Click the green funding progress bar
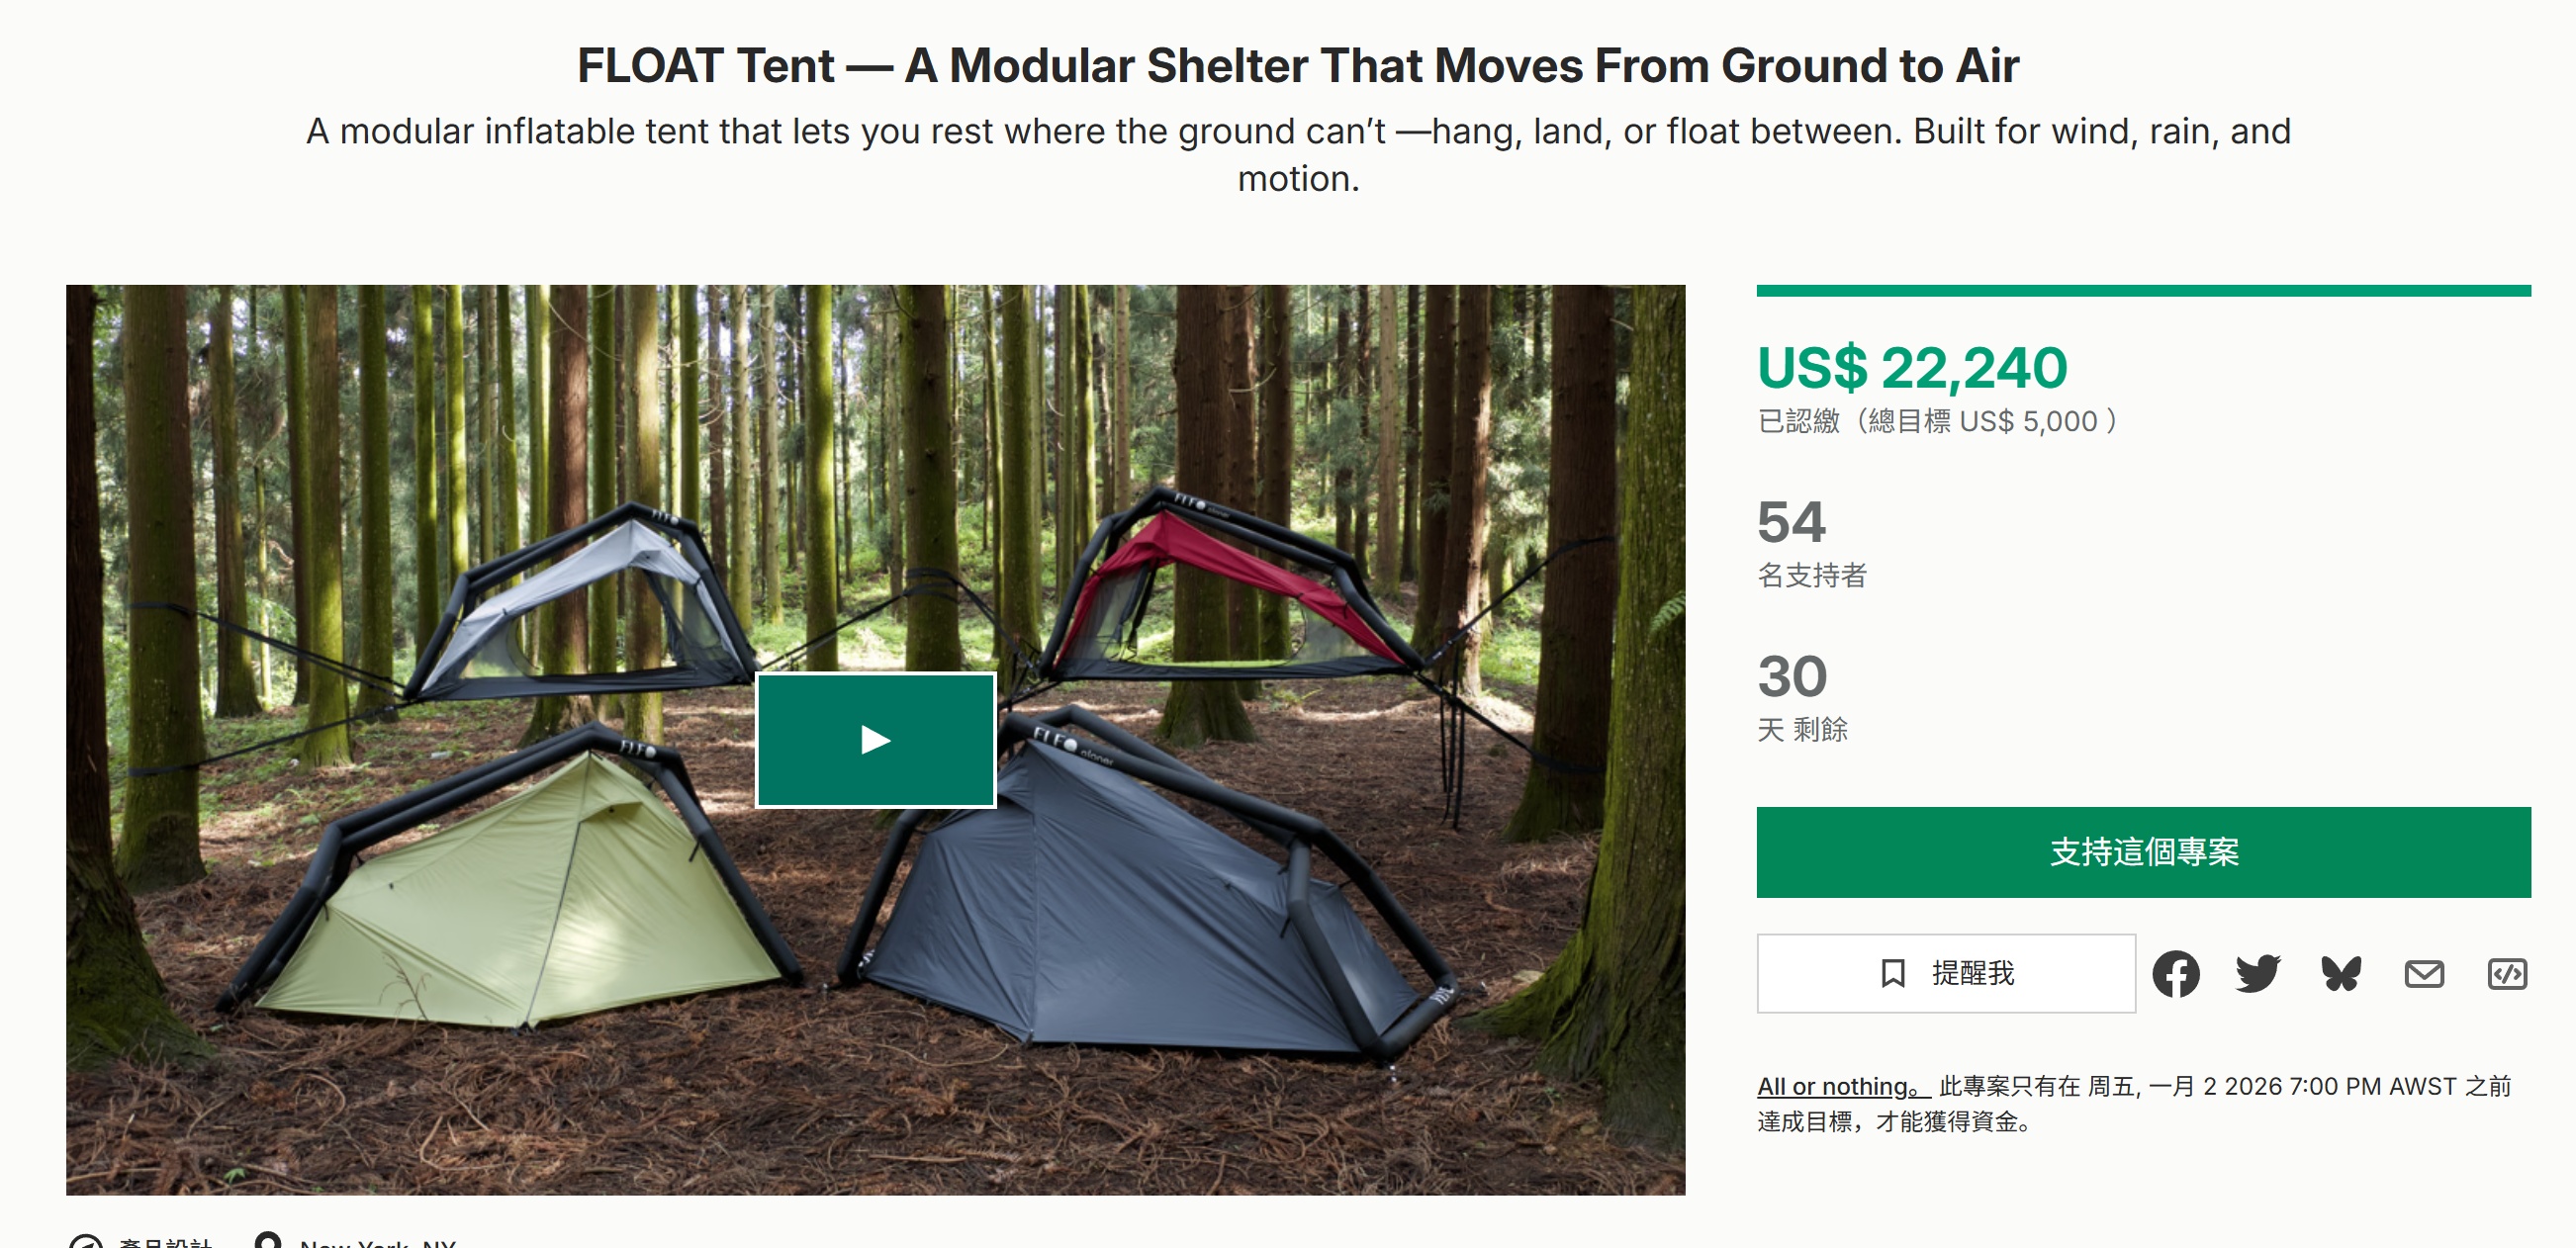This screenshot has height=1248, width=2576. (2143, 291)
